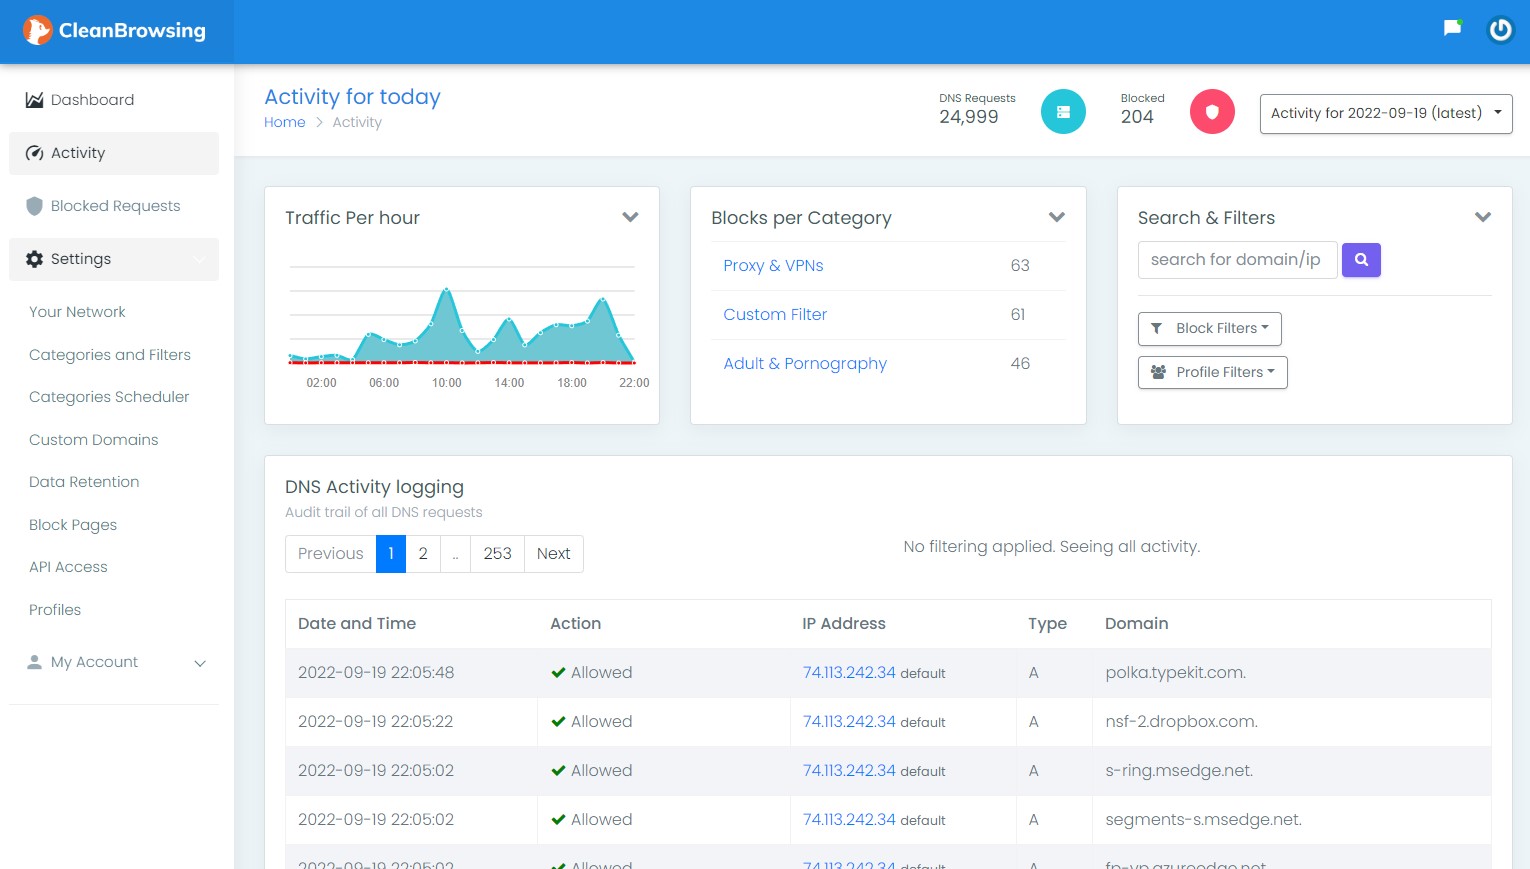This screenshot has height=869, width=1530.
Task: Click the Blocked Requests shield icon
Action: (35, 206)
